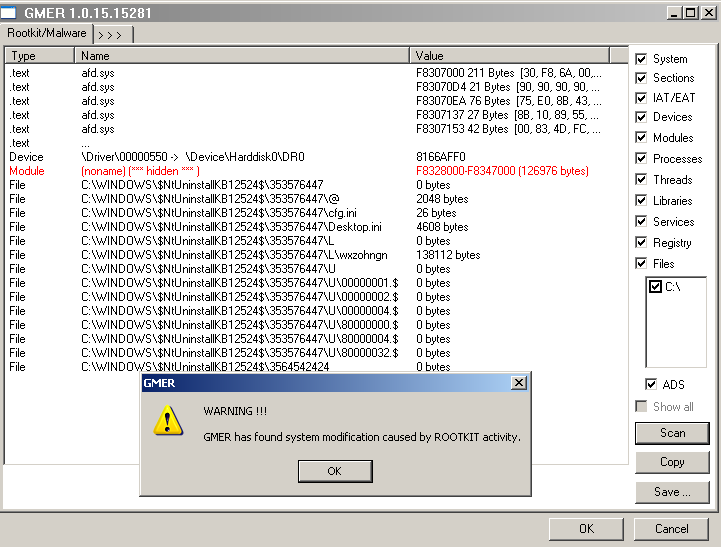Sort by the Value column header

point(509,56)
